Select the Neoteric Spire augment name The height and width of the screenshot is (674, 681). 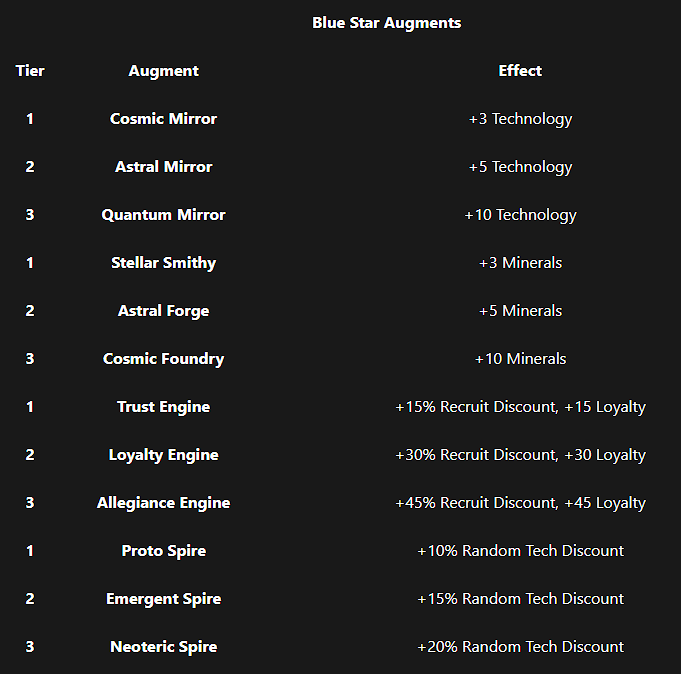(x=163, y=647)
